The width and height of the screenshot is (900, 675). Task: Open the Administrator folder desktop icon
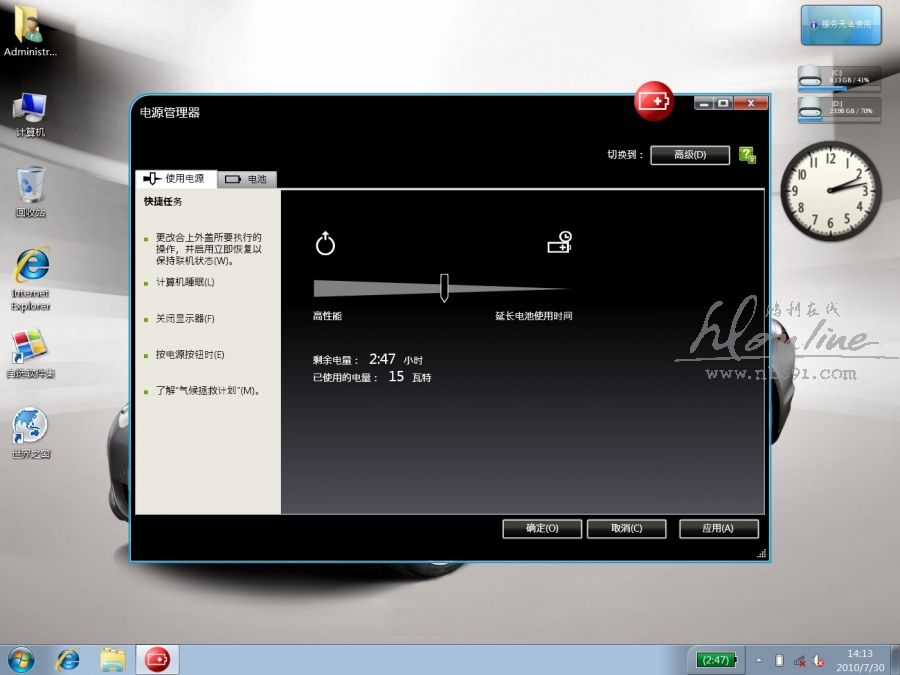(x=30, y=30)
